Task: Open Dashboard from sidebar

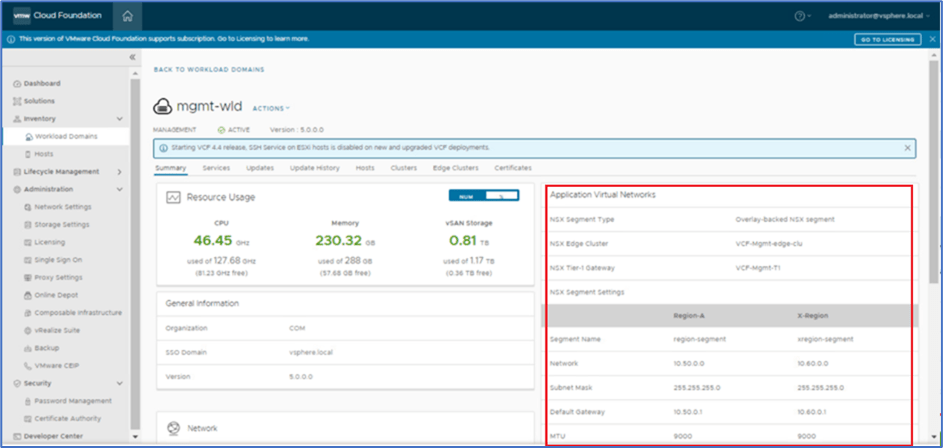Action: (41, 83)
